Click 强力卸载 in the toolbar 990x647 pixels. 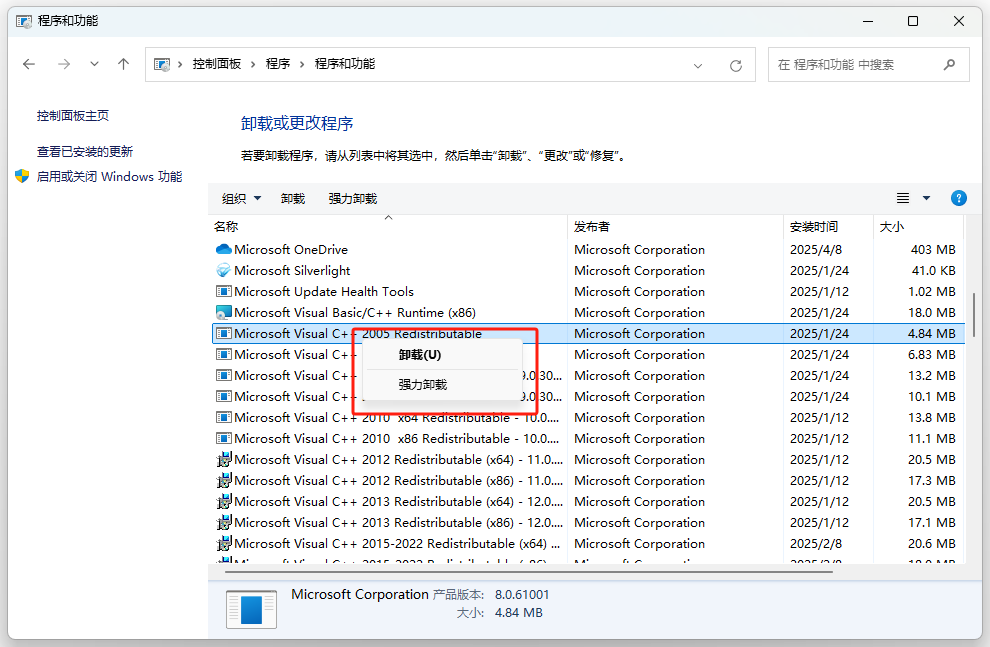point(352,199)
